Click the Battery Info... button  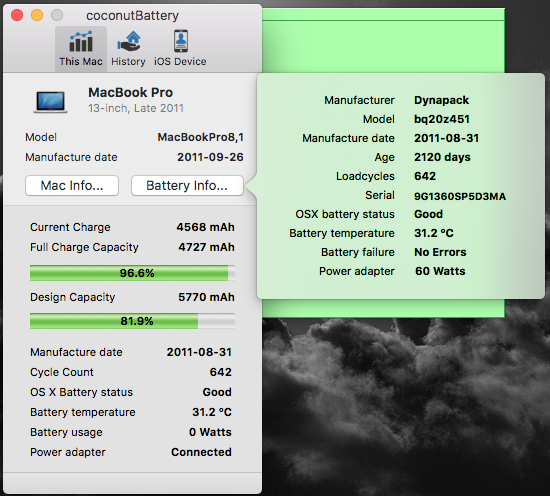(x=187, y=186)
